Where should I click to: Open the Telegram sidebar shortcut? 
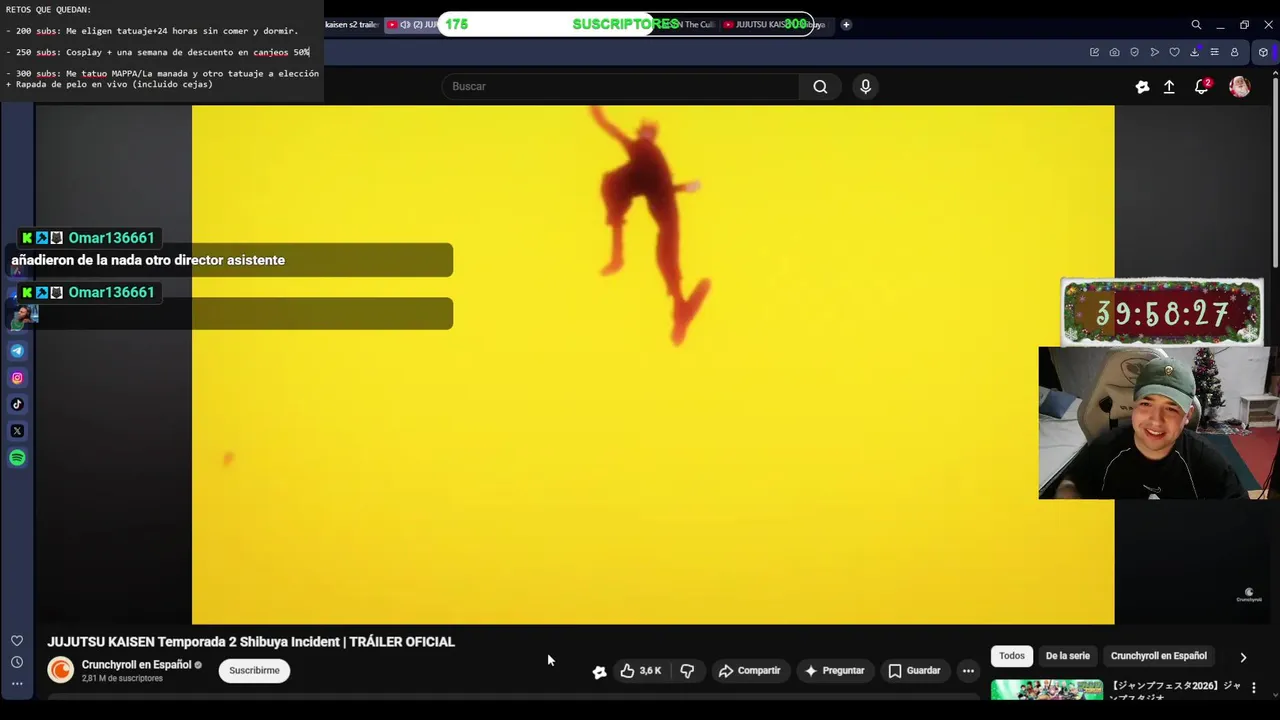click(x=17, y=351)
